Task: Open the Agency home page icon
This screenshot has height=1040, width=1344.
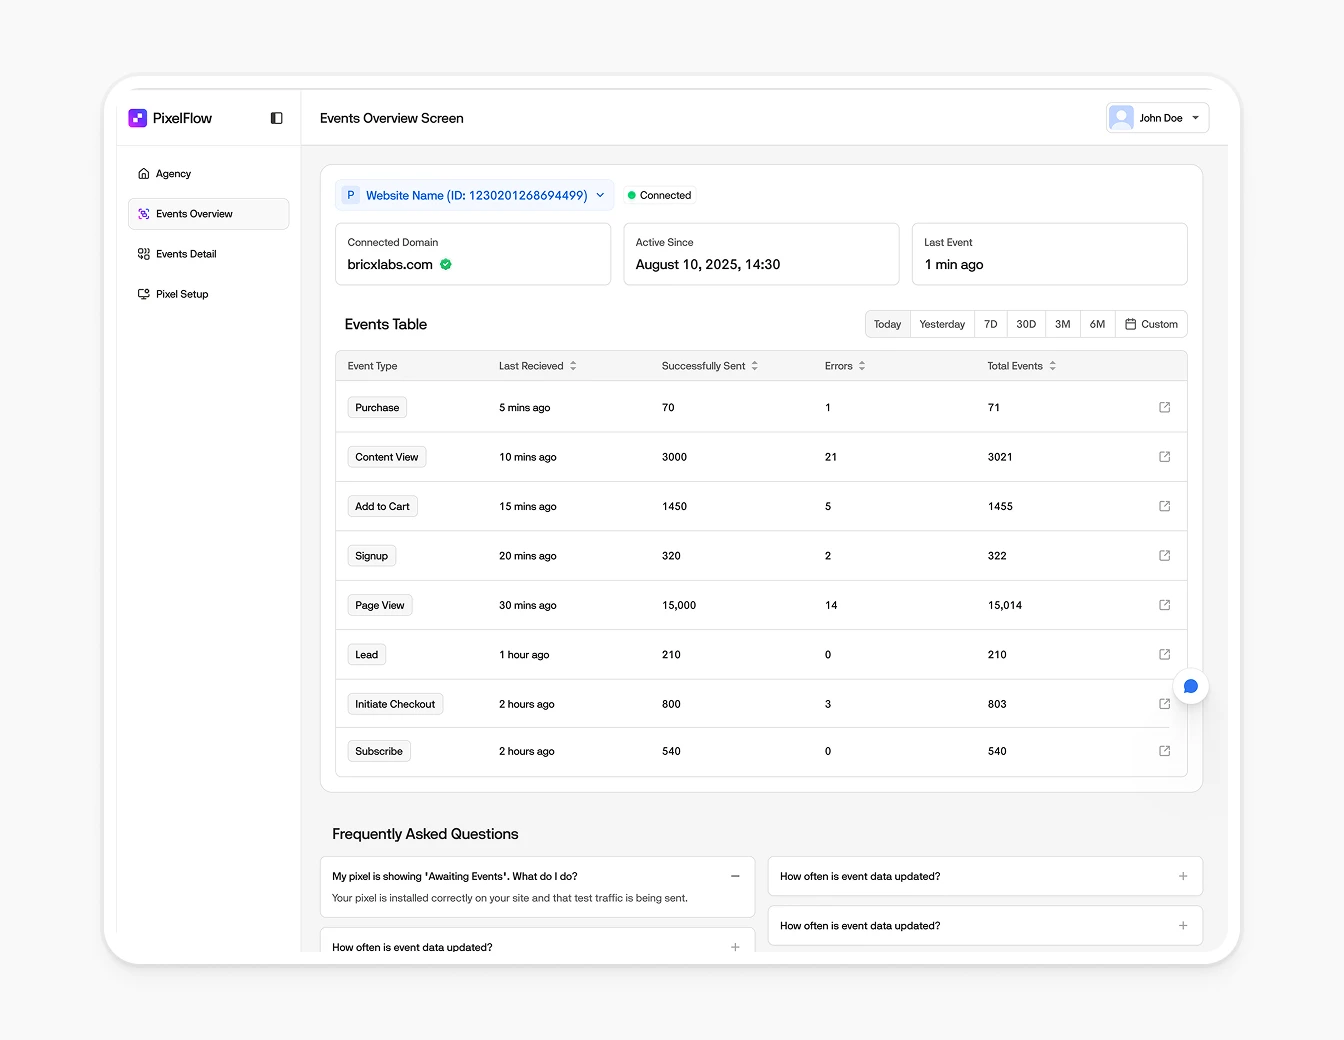Action: pyautogui.click(x=143, y=173)
